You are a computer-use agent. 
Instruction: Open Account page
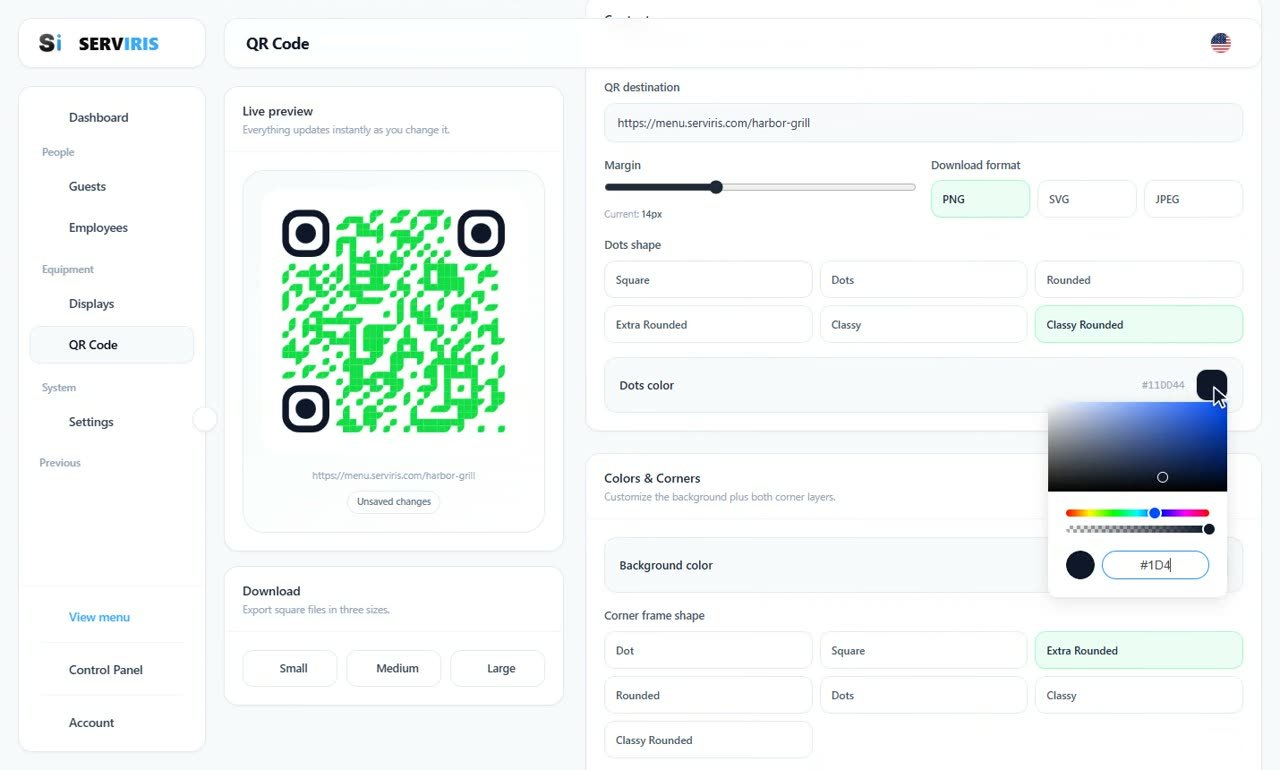[x=91, y=722]
